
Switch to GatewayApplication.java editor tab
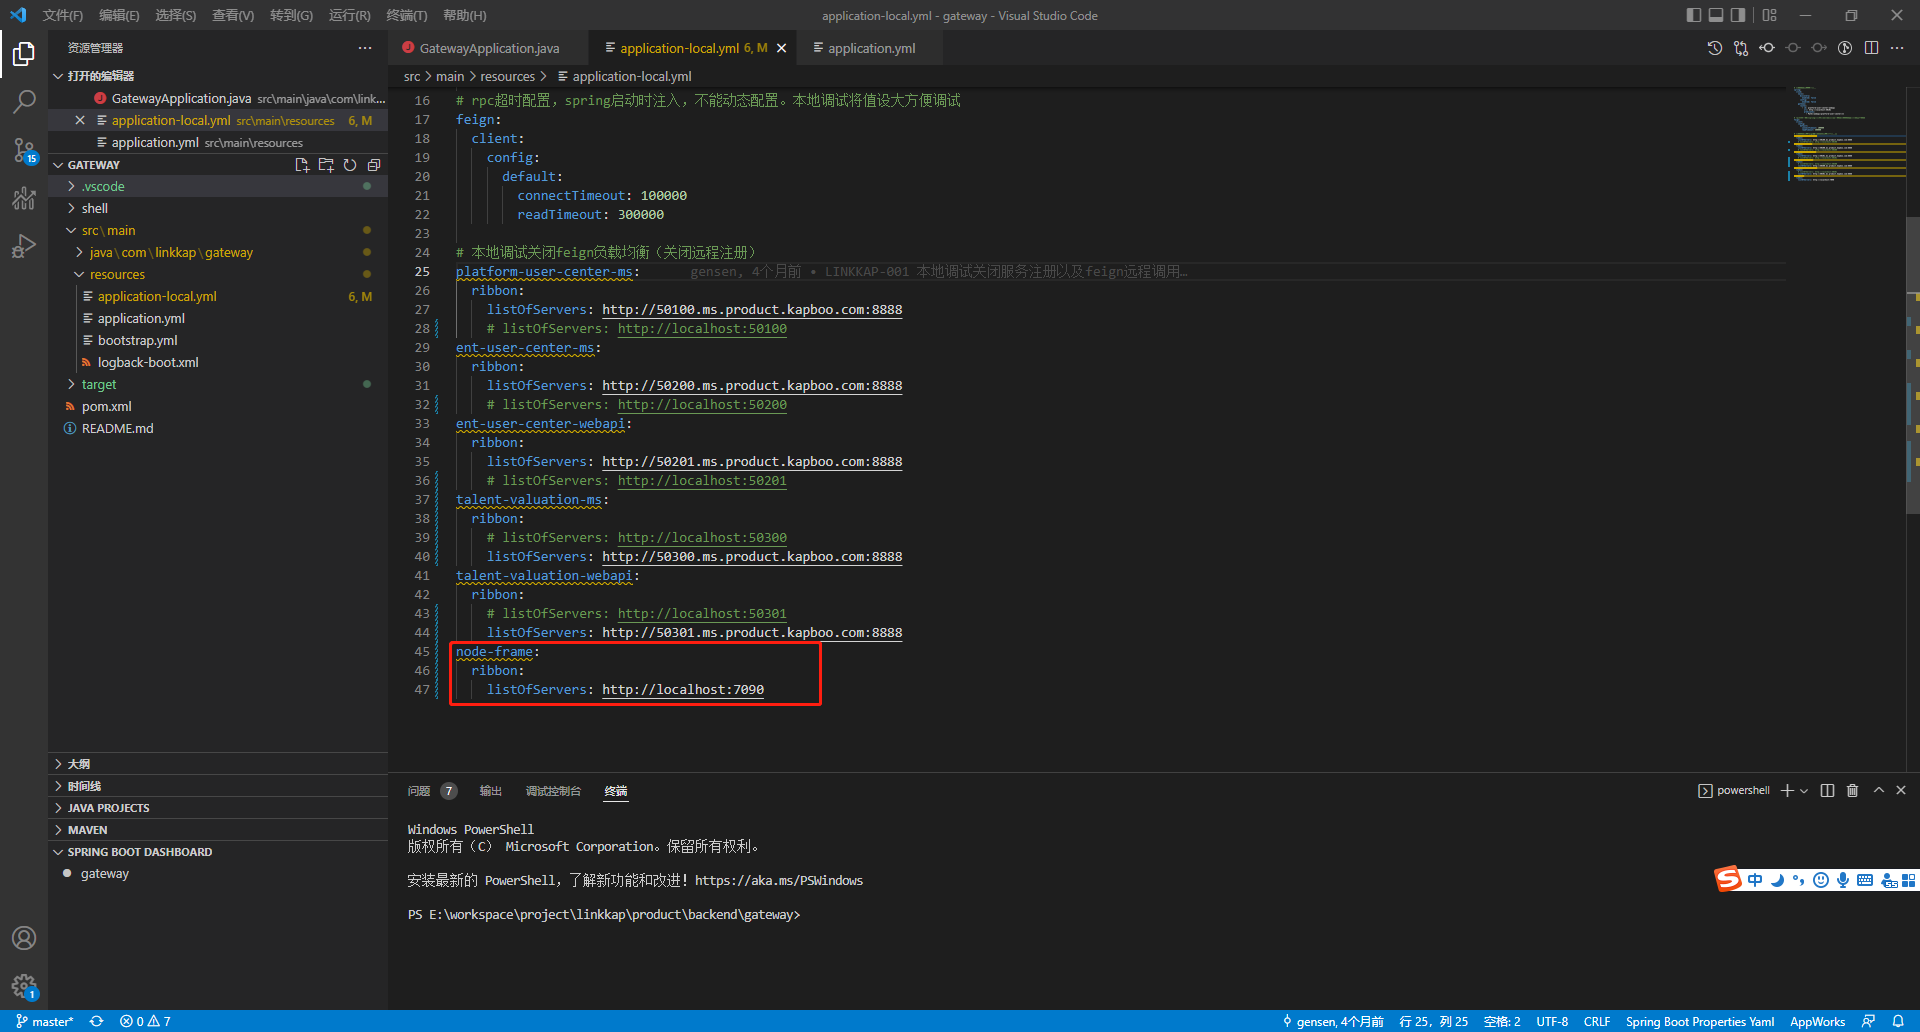pos(488,48)
